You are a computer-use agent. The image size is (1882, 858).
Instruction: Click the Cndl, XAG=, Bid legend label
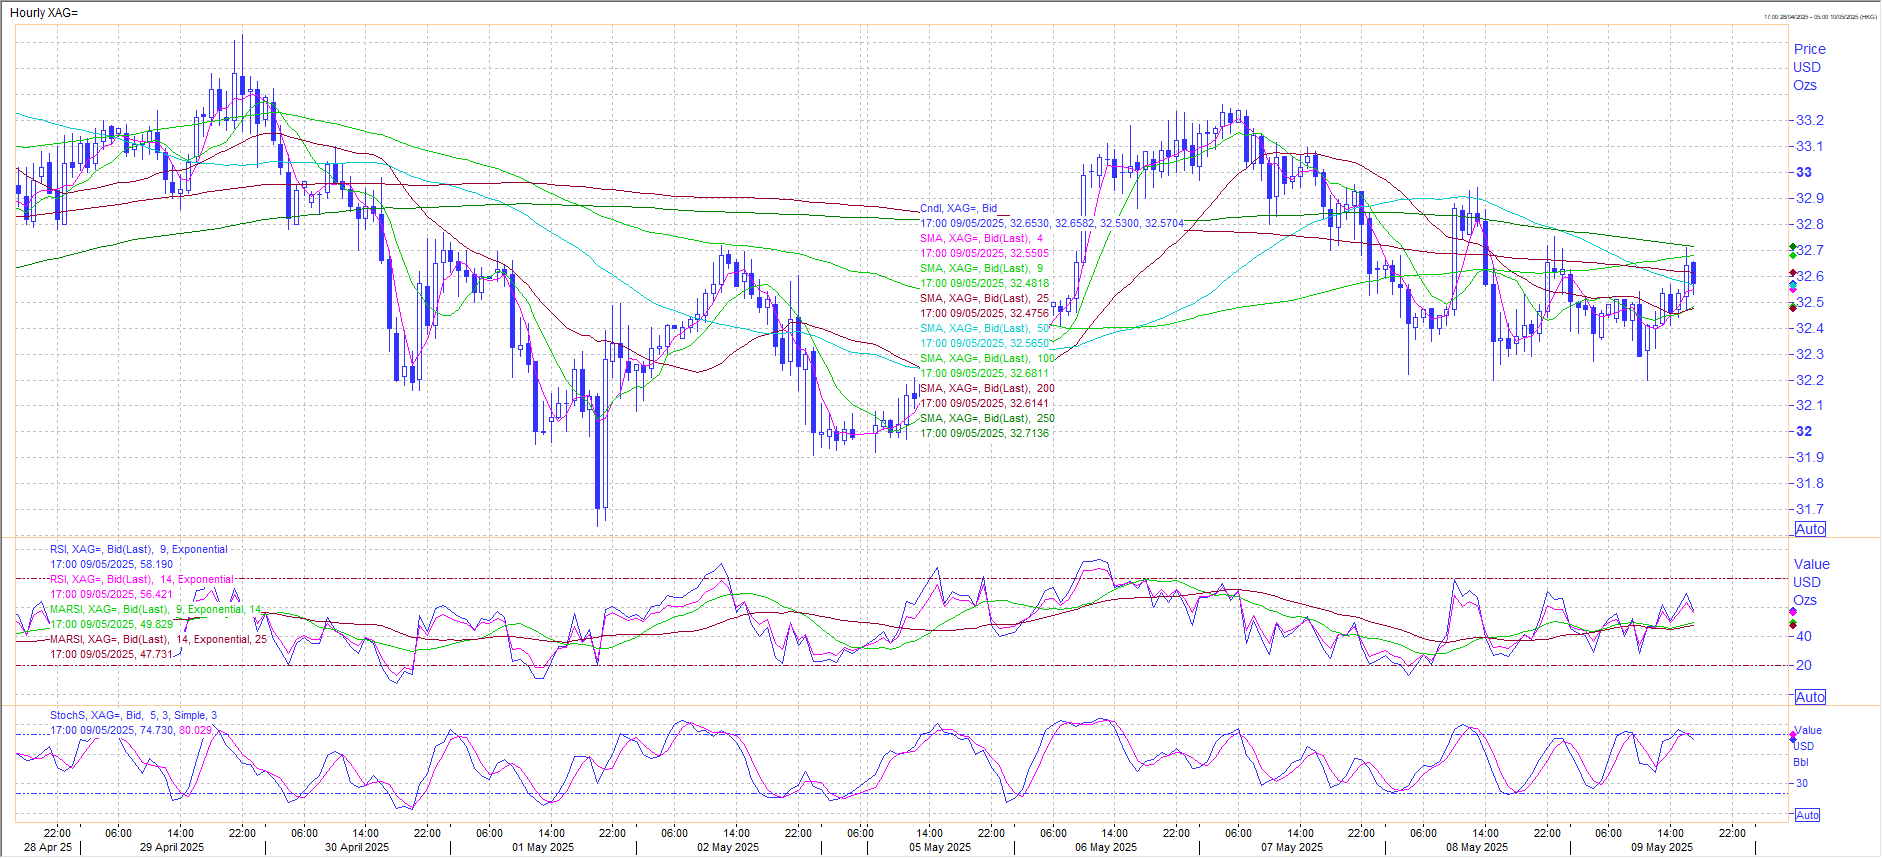(x=958, y=208)
